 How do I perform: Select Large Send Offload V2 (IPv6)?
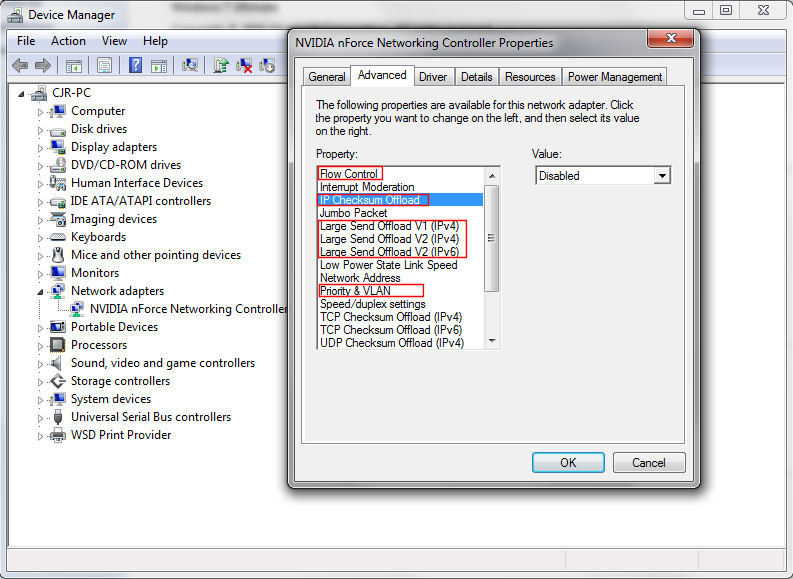tap(389, 252)
